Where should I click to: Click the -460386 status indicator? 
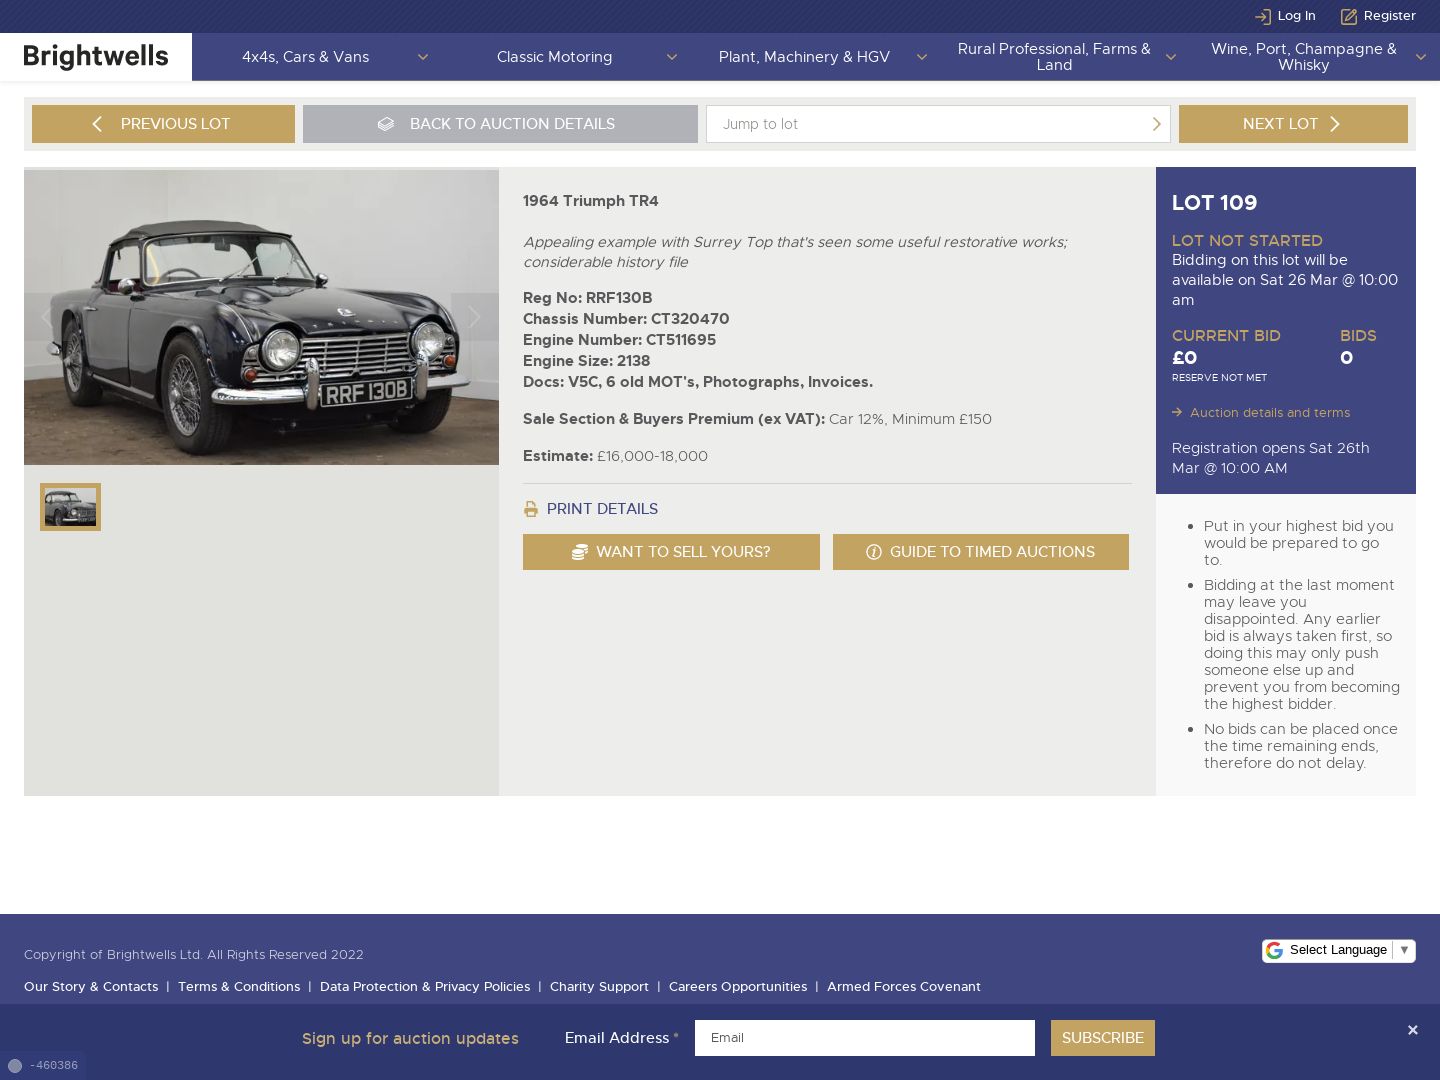pyautogui.click(x=43, y=1066)
